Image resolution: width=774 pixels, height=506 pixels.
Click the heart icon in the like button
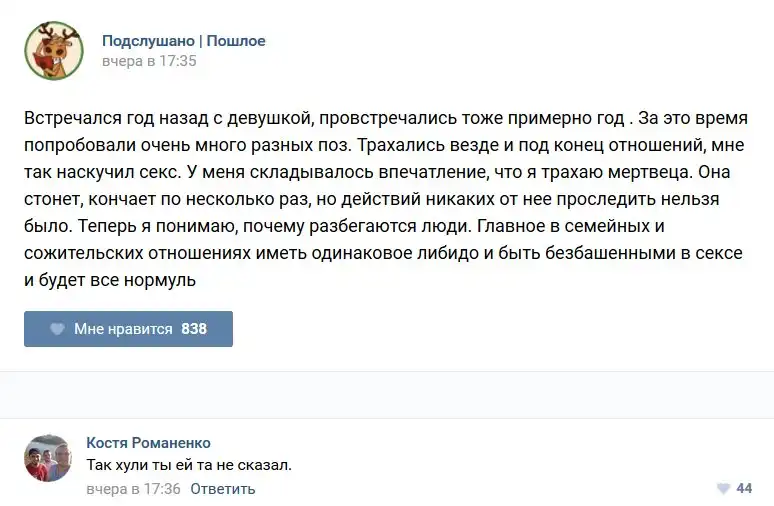58,329
